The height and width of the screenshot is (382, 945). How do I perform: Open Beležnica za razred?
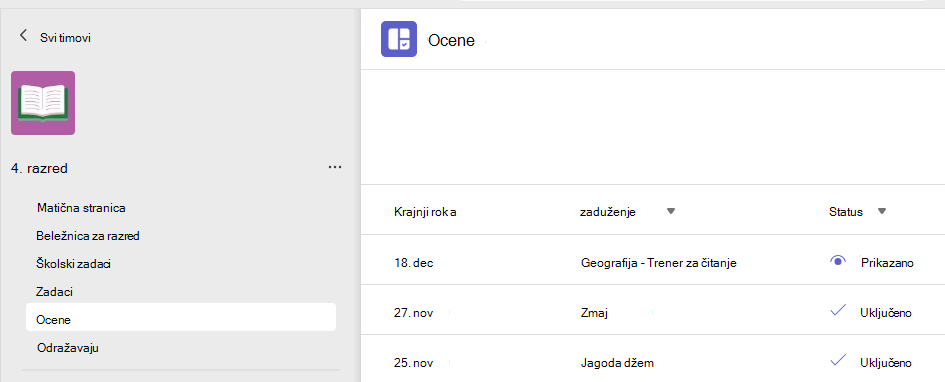tap(88, 236)
